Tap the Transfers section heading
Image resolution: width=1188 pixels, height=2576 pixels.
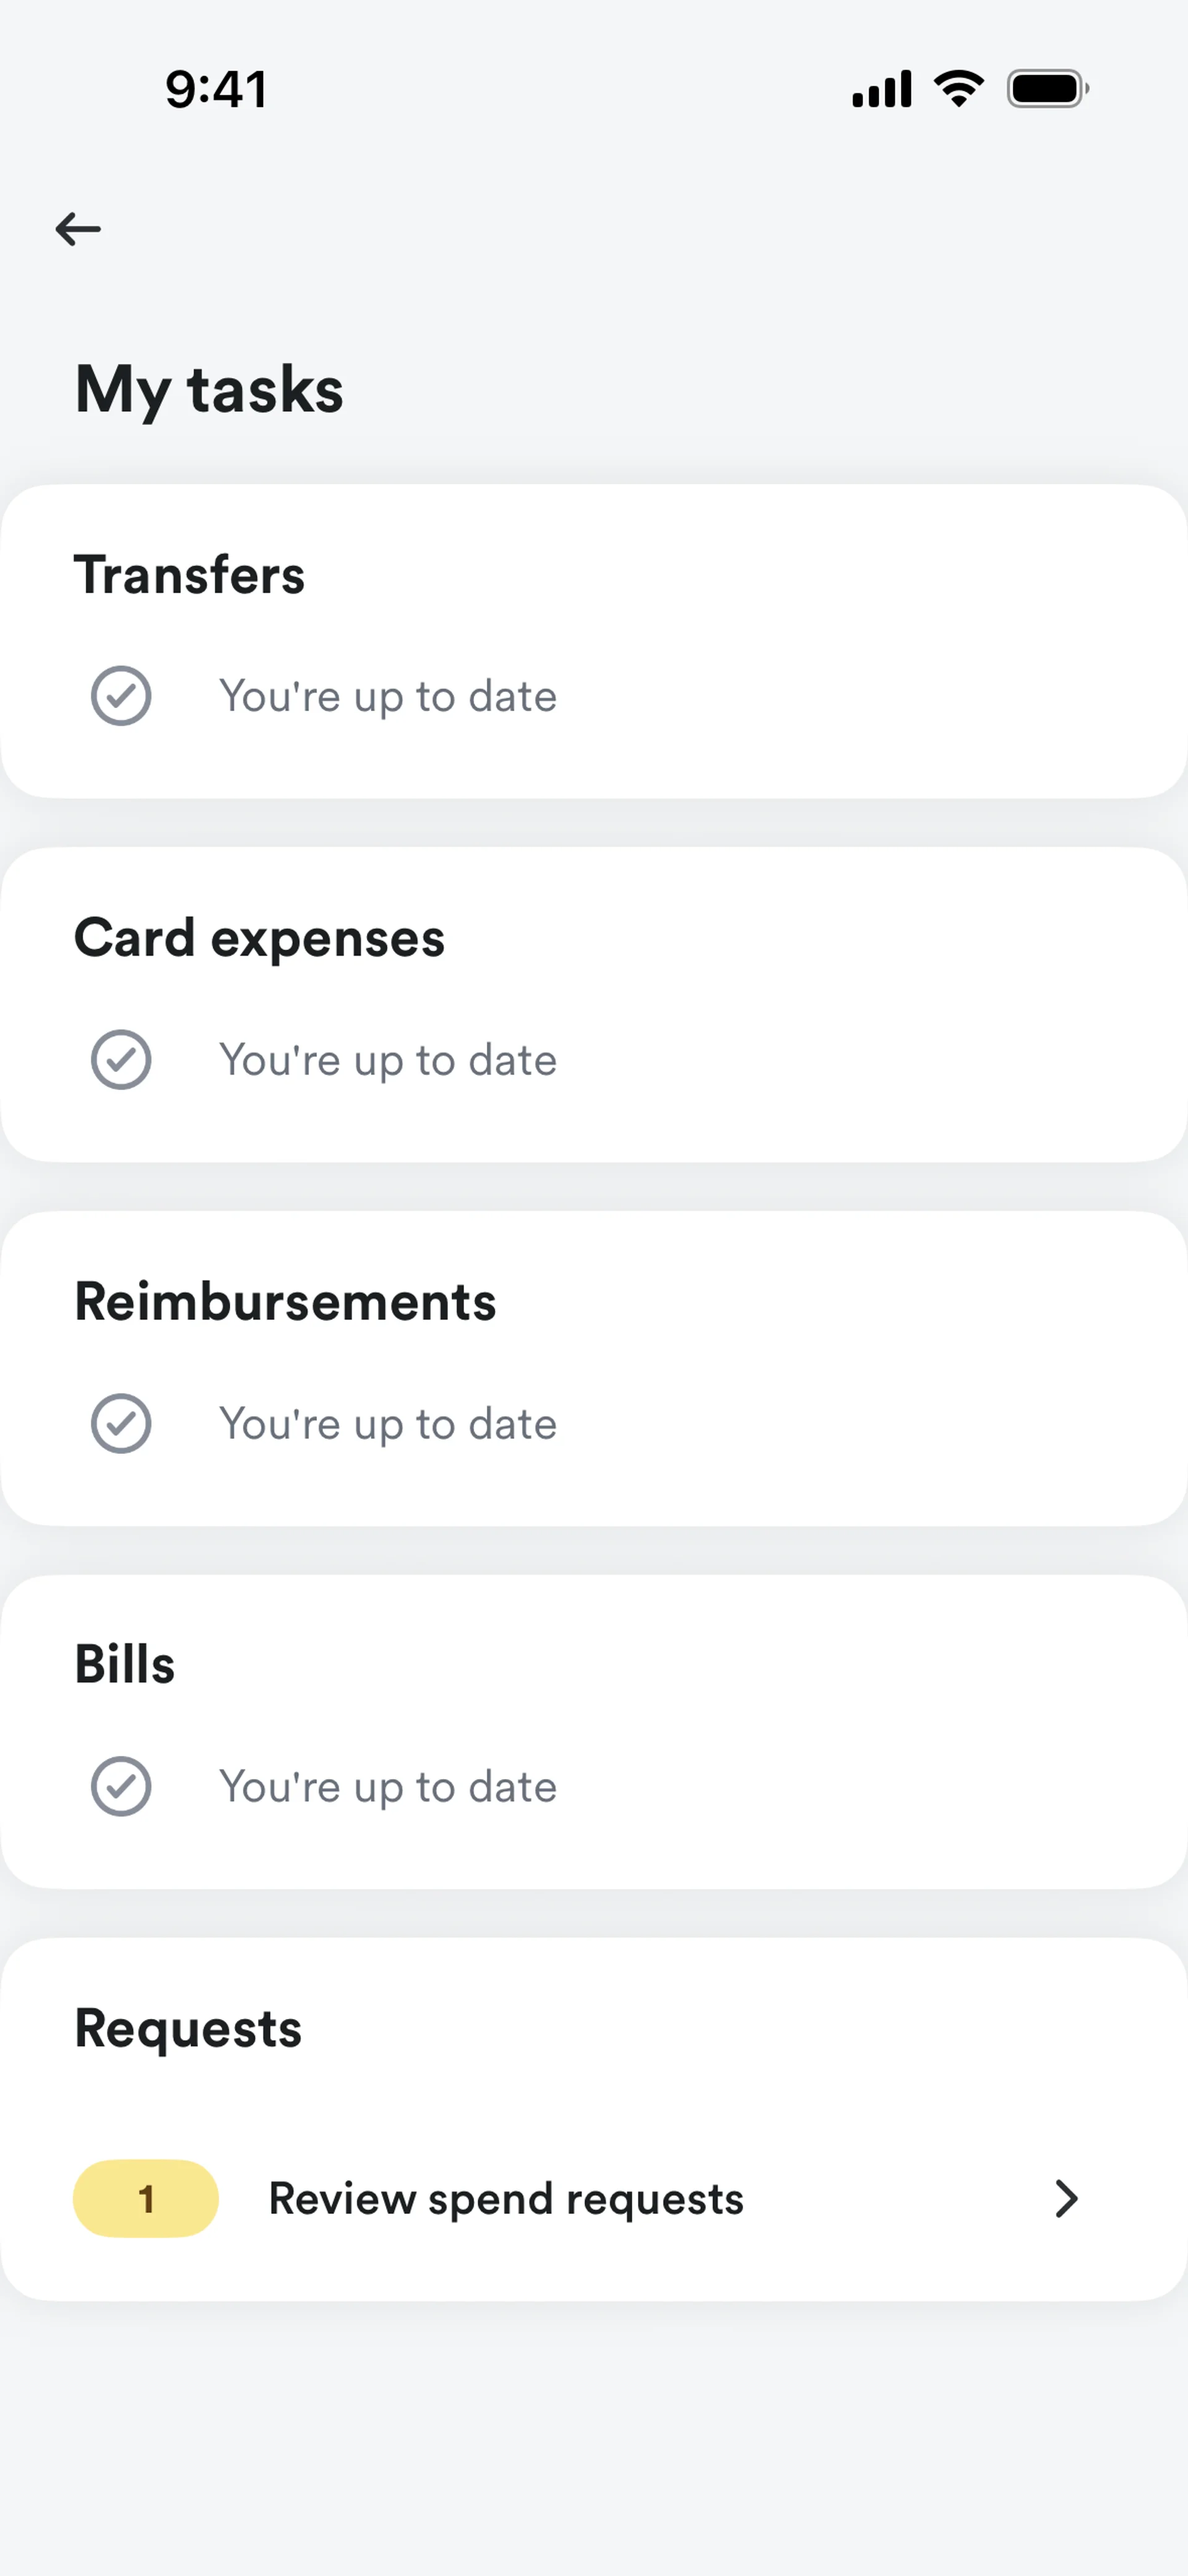189,575
